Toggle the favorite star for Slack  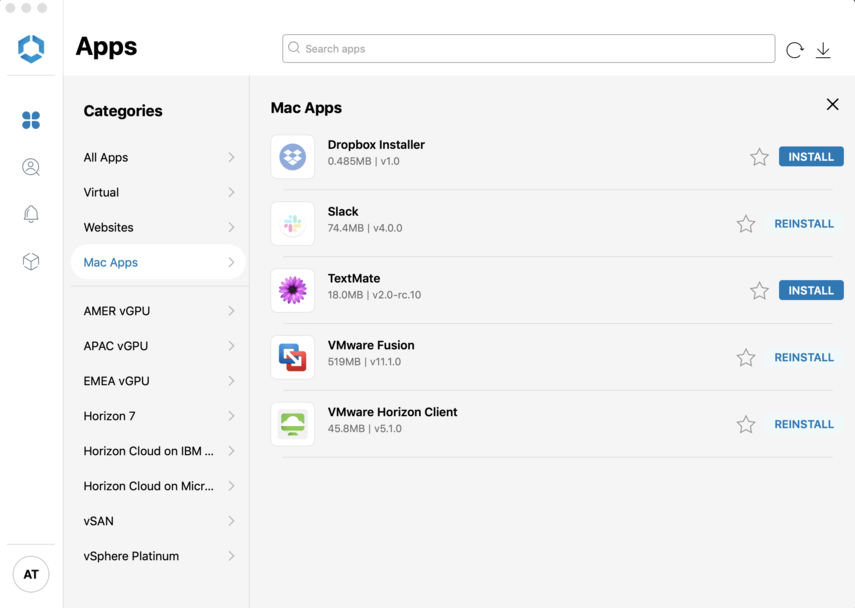pos(746,224)
